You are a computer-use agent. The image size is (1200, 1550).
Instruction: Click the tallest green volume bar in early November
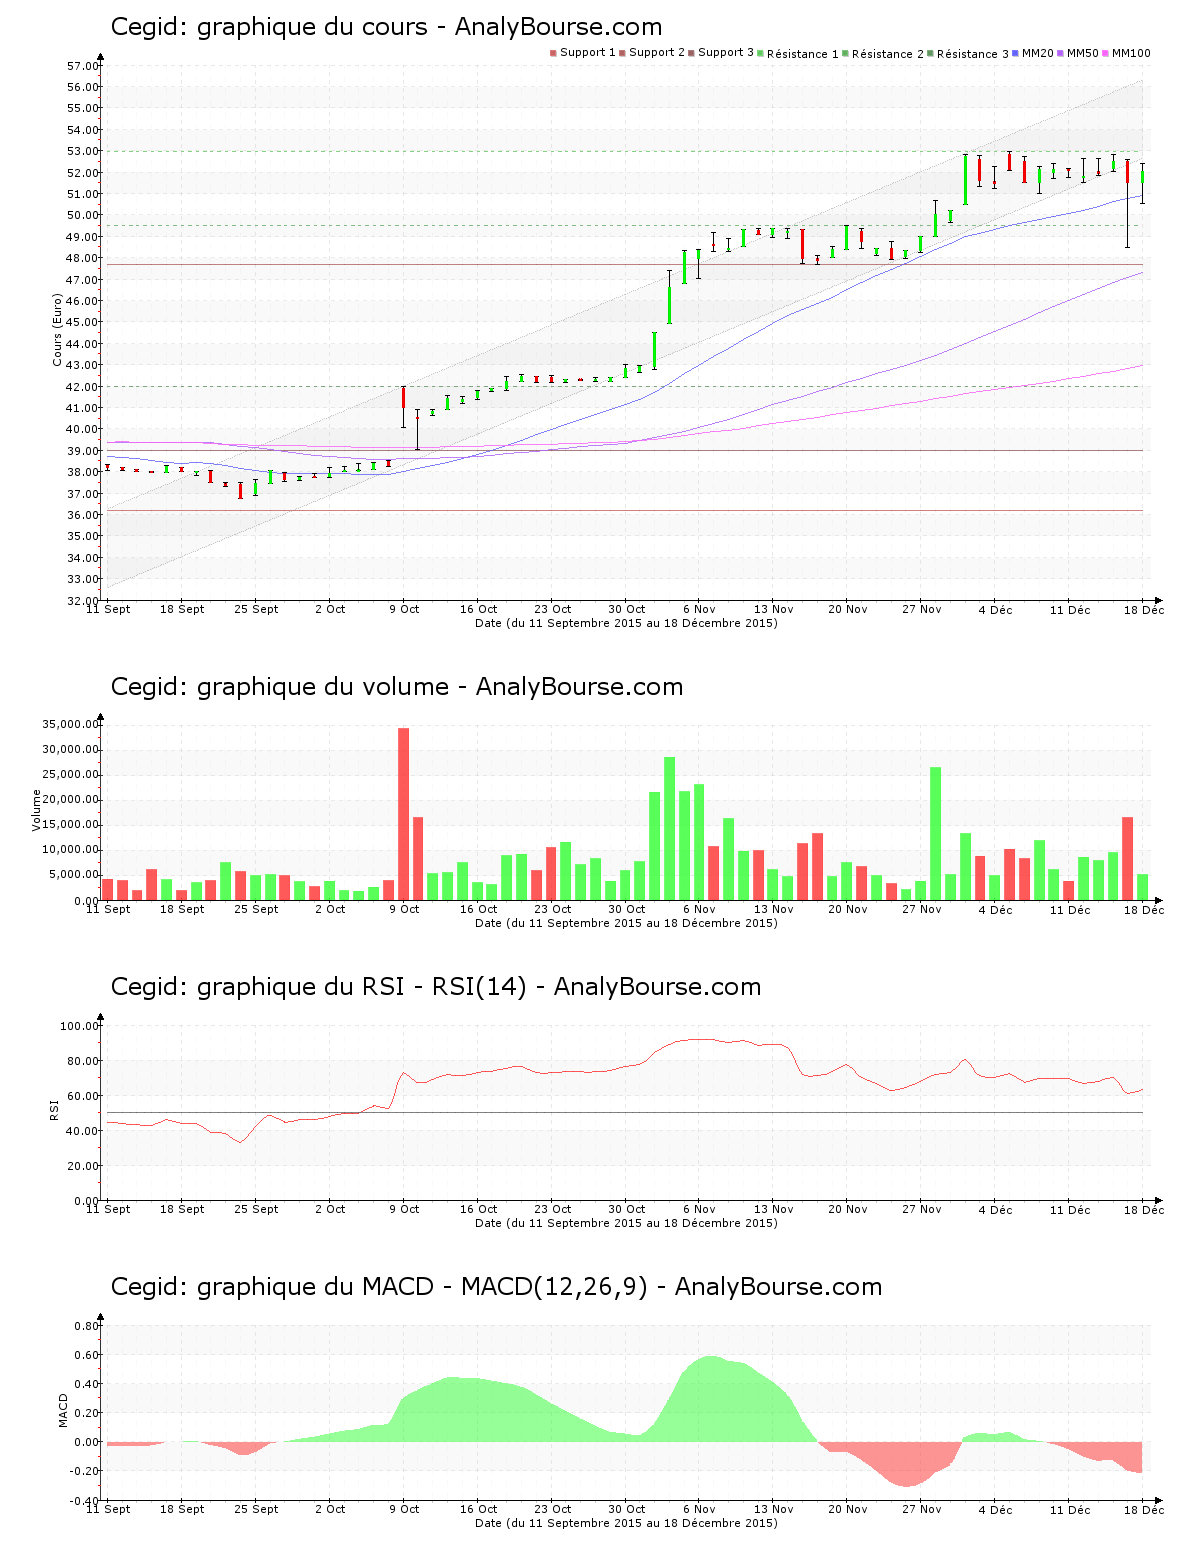pyautogui.click(x=670, y=828)
